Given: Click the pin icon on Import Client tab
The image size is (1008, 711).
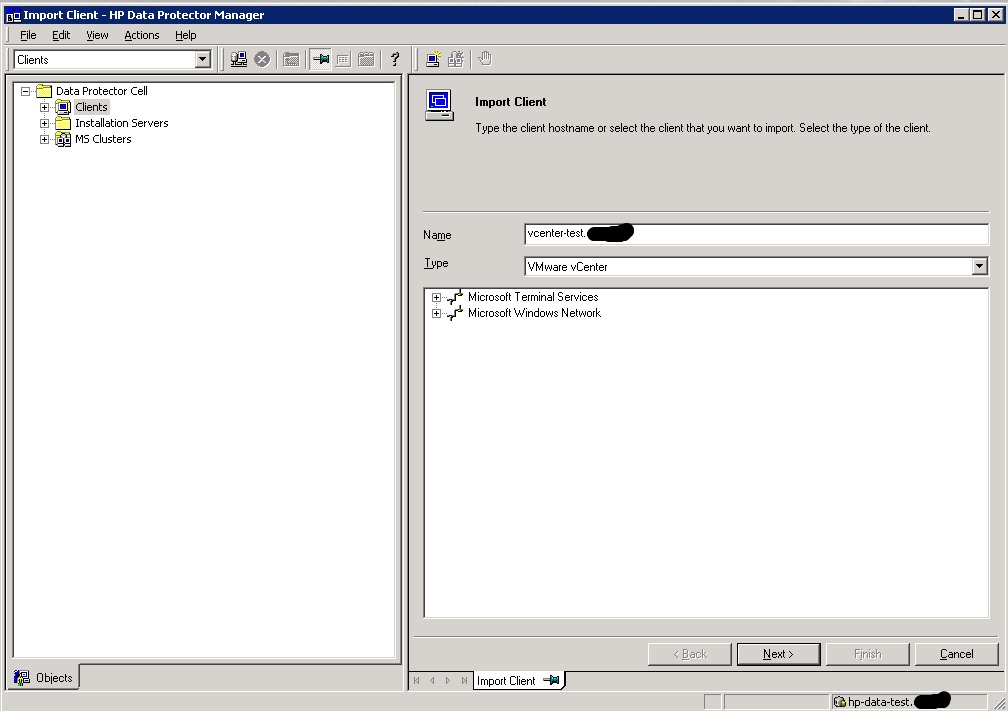Looking at the screenshot, I should 552,680.
